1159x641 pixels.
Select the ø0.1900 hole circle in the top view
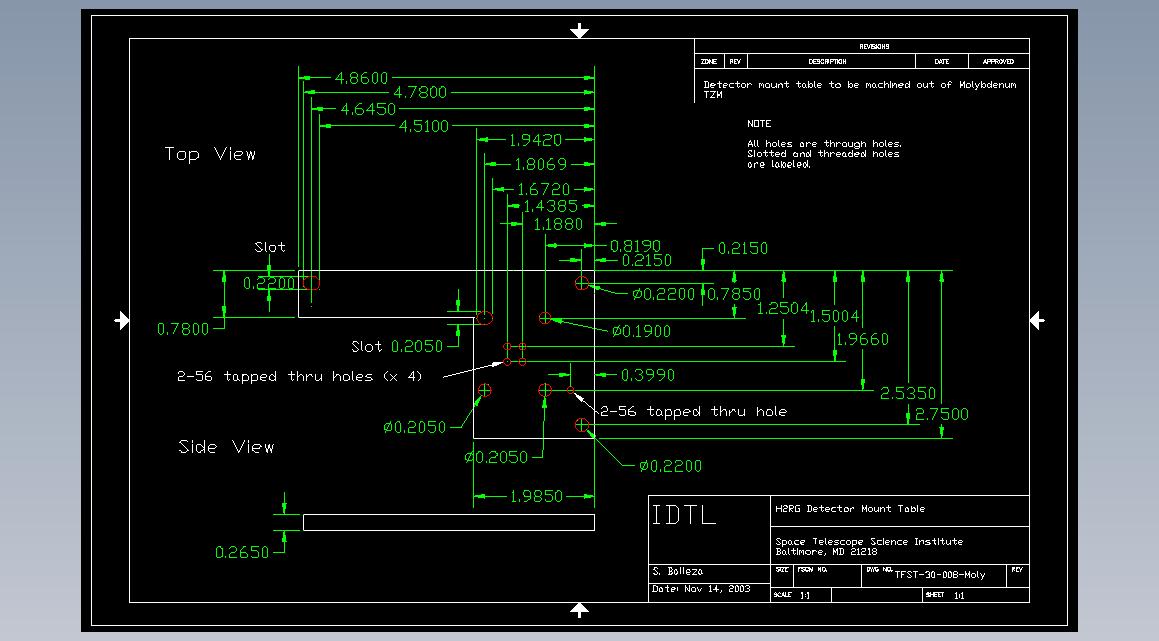[545, 318]
